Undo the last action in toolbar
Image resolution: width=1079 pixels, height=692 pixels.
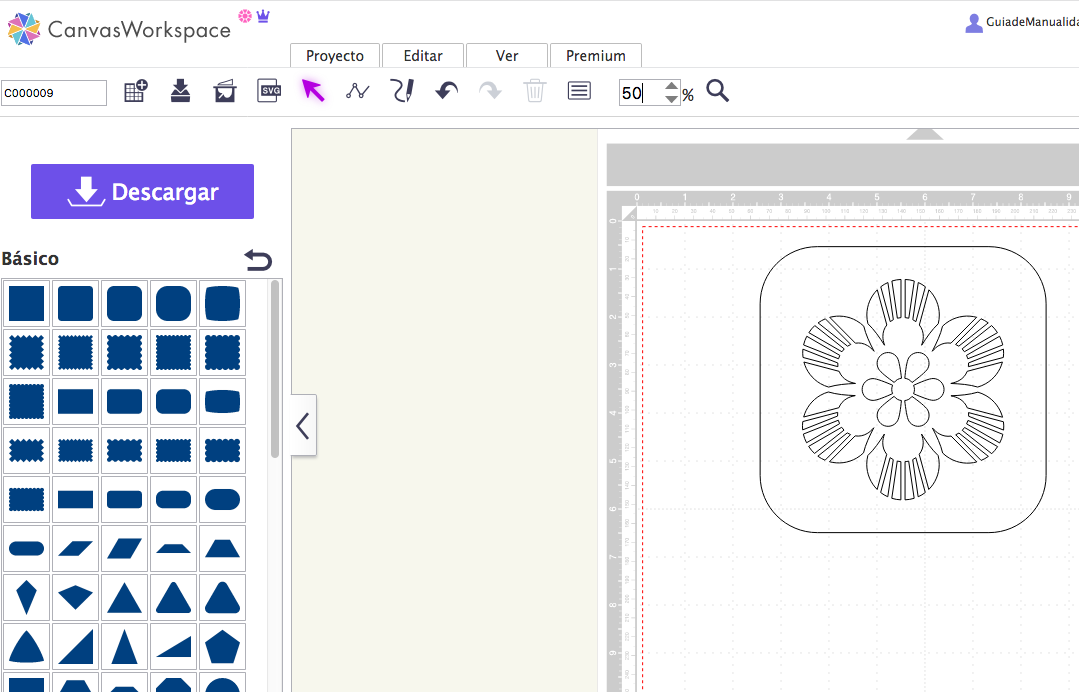[x=446, y=91]
